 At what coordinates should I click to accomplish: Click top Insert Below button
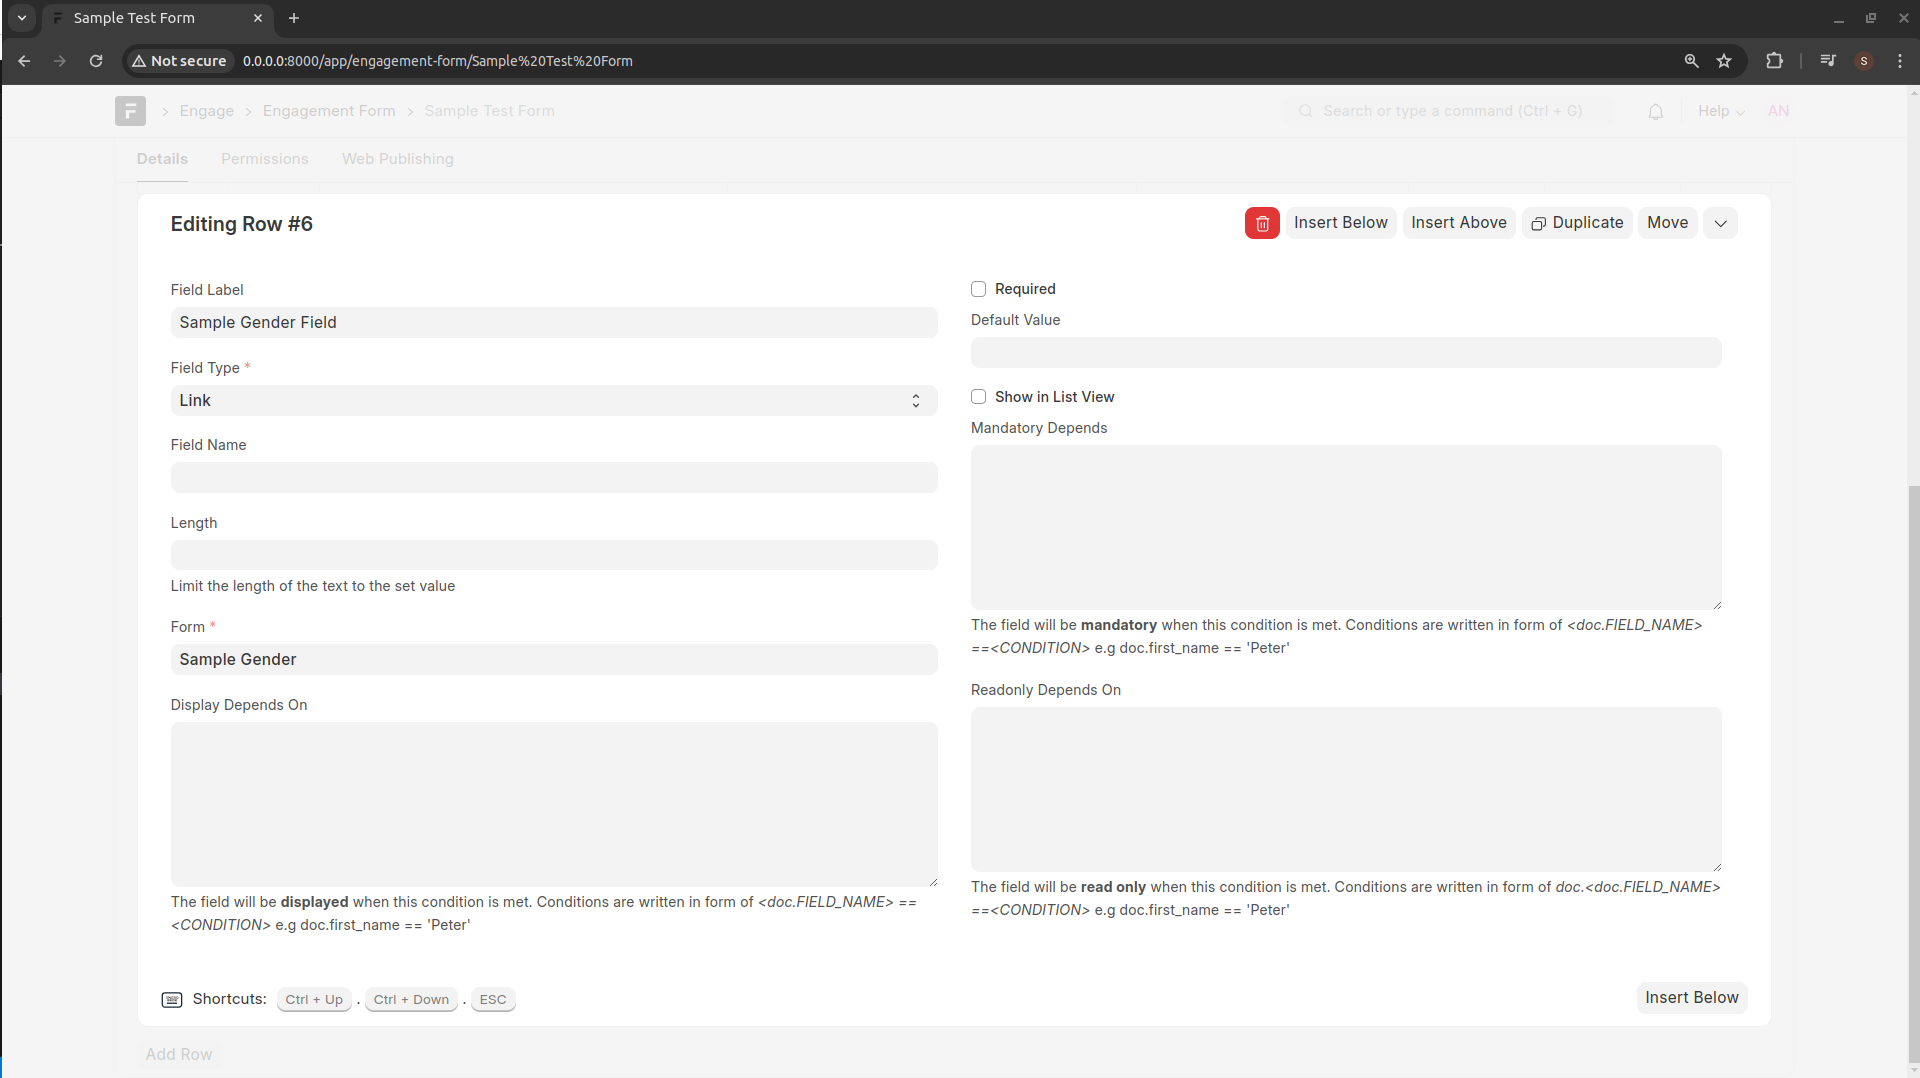(1340, 223)
